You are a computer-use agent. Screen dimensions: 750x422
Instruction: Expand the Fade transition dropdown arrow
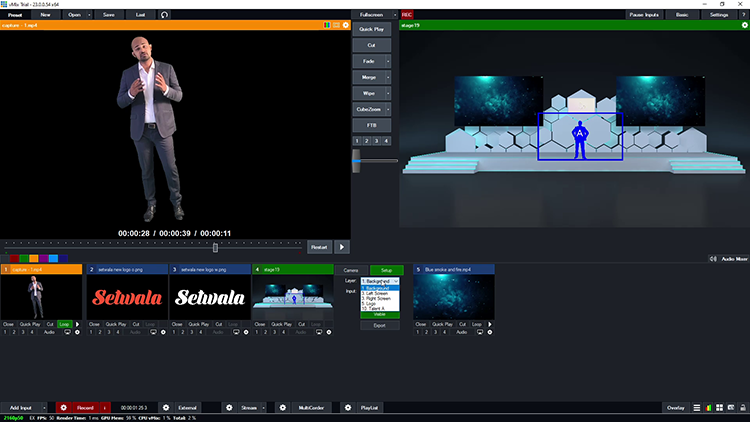coord(388,61)
